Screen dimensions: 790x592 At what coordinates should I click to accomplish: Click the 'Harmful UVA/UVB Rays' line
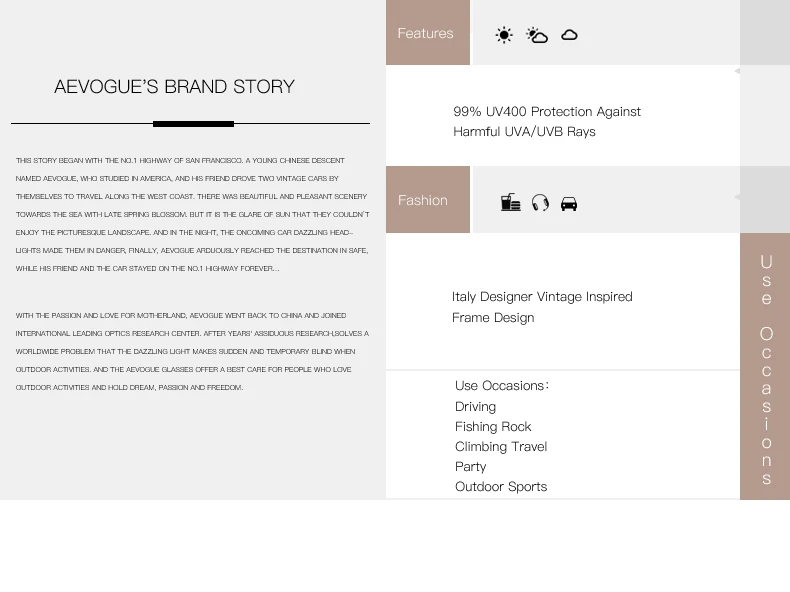click(x=524, y=131)
